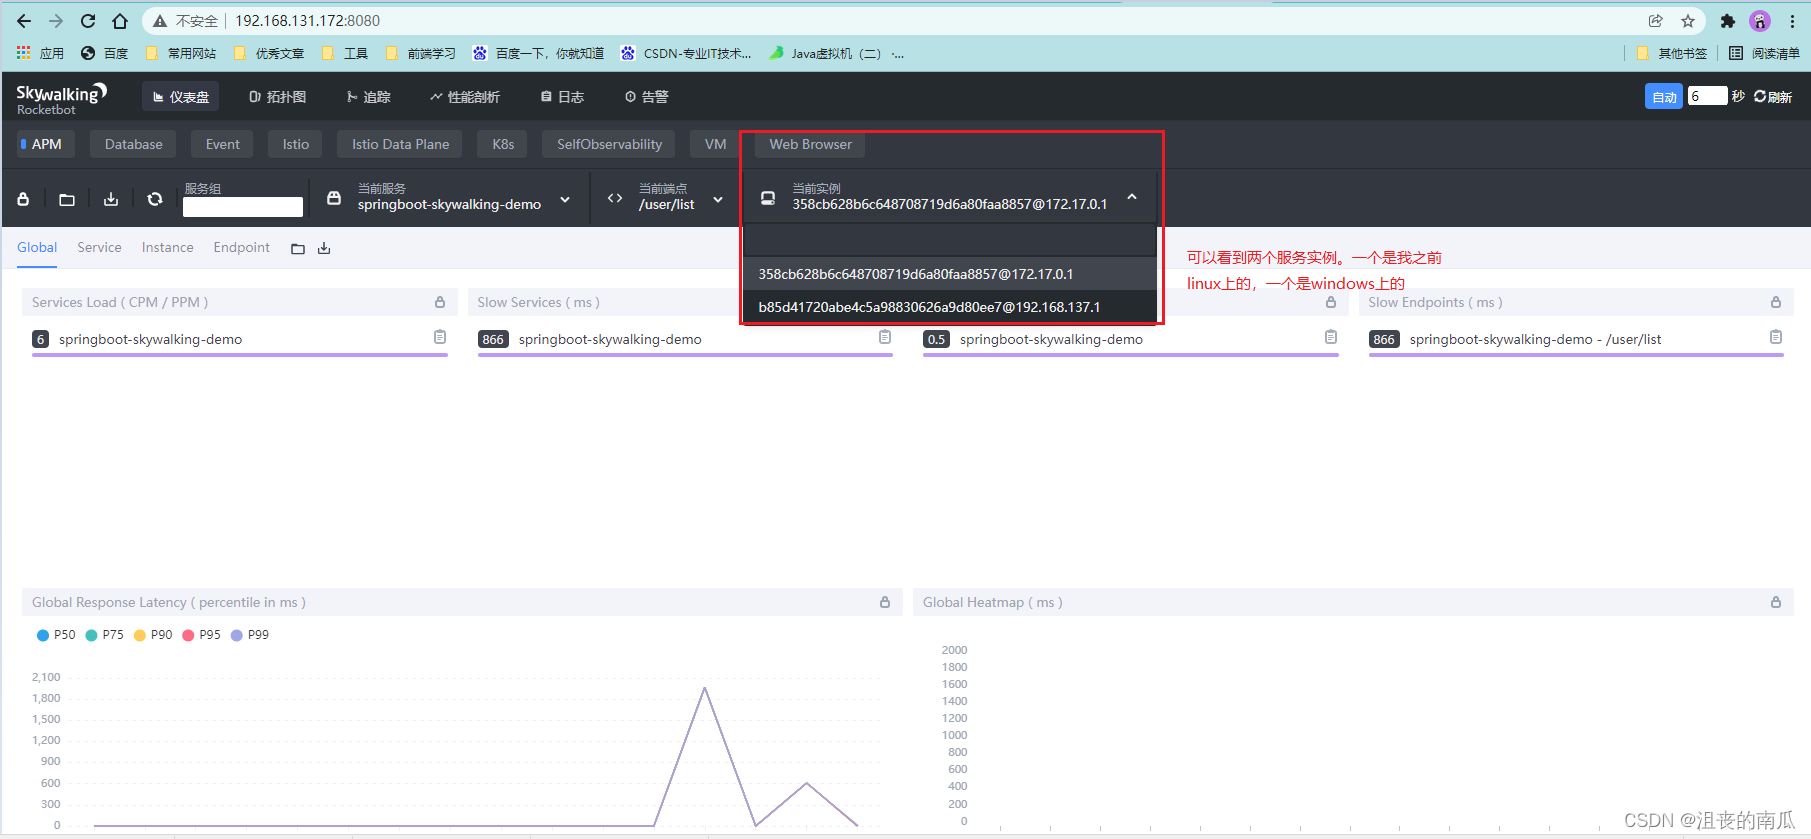Select instance b85d41720...@192.168.137.1 from list
The image size is (1811, 839).
950,307
